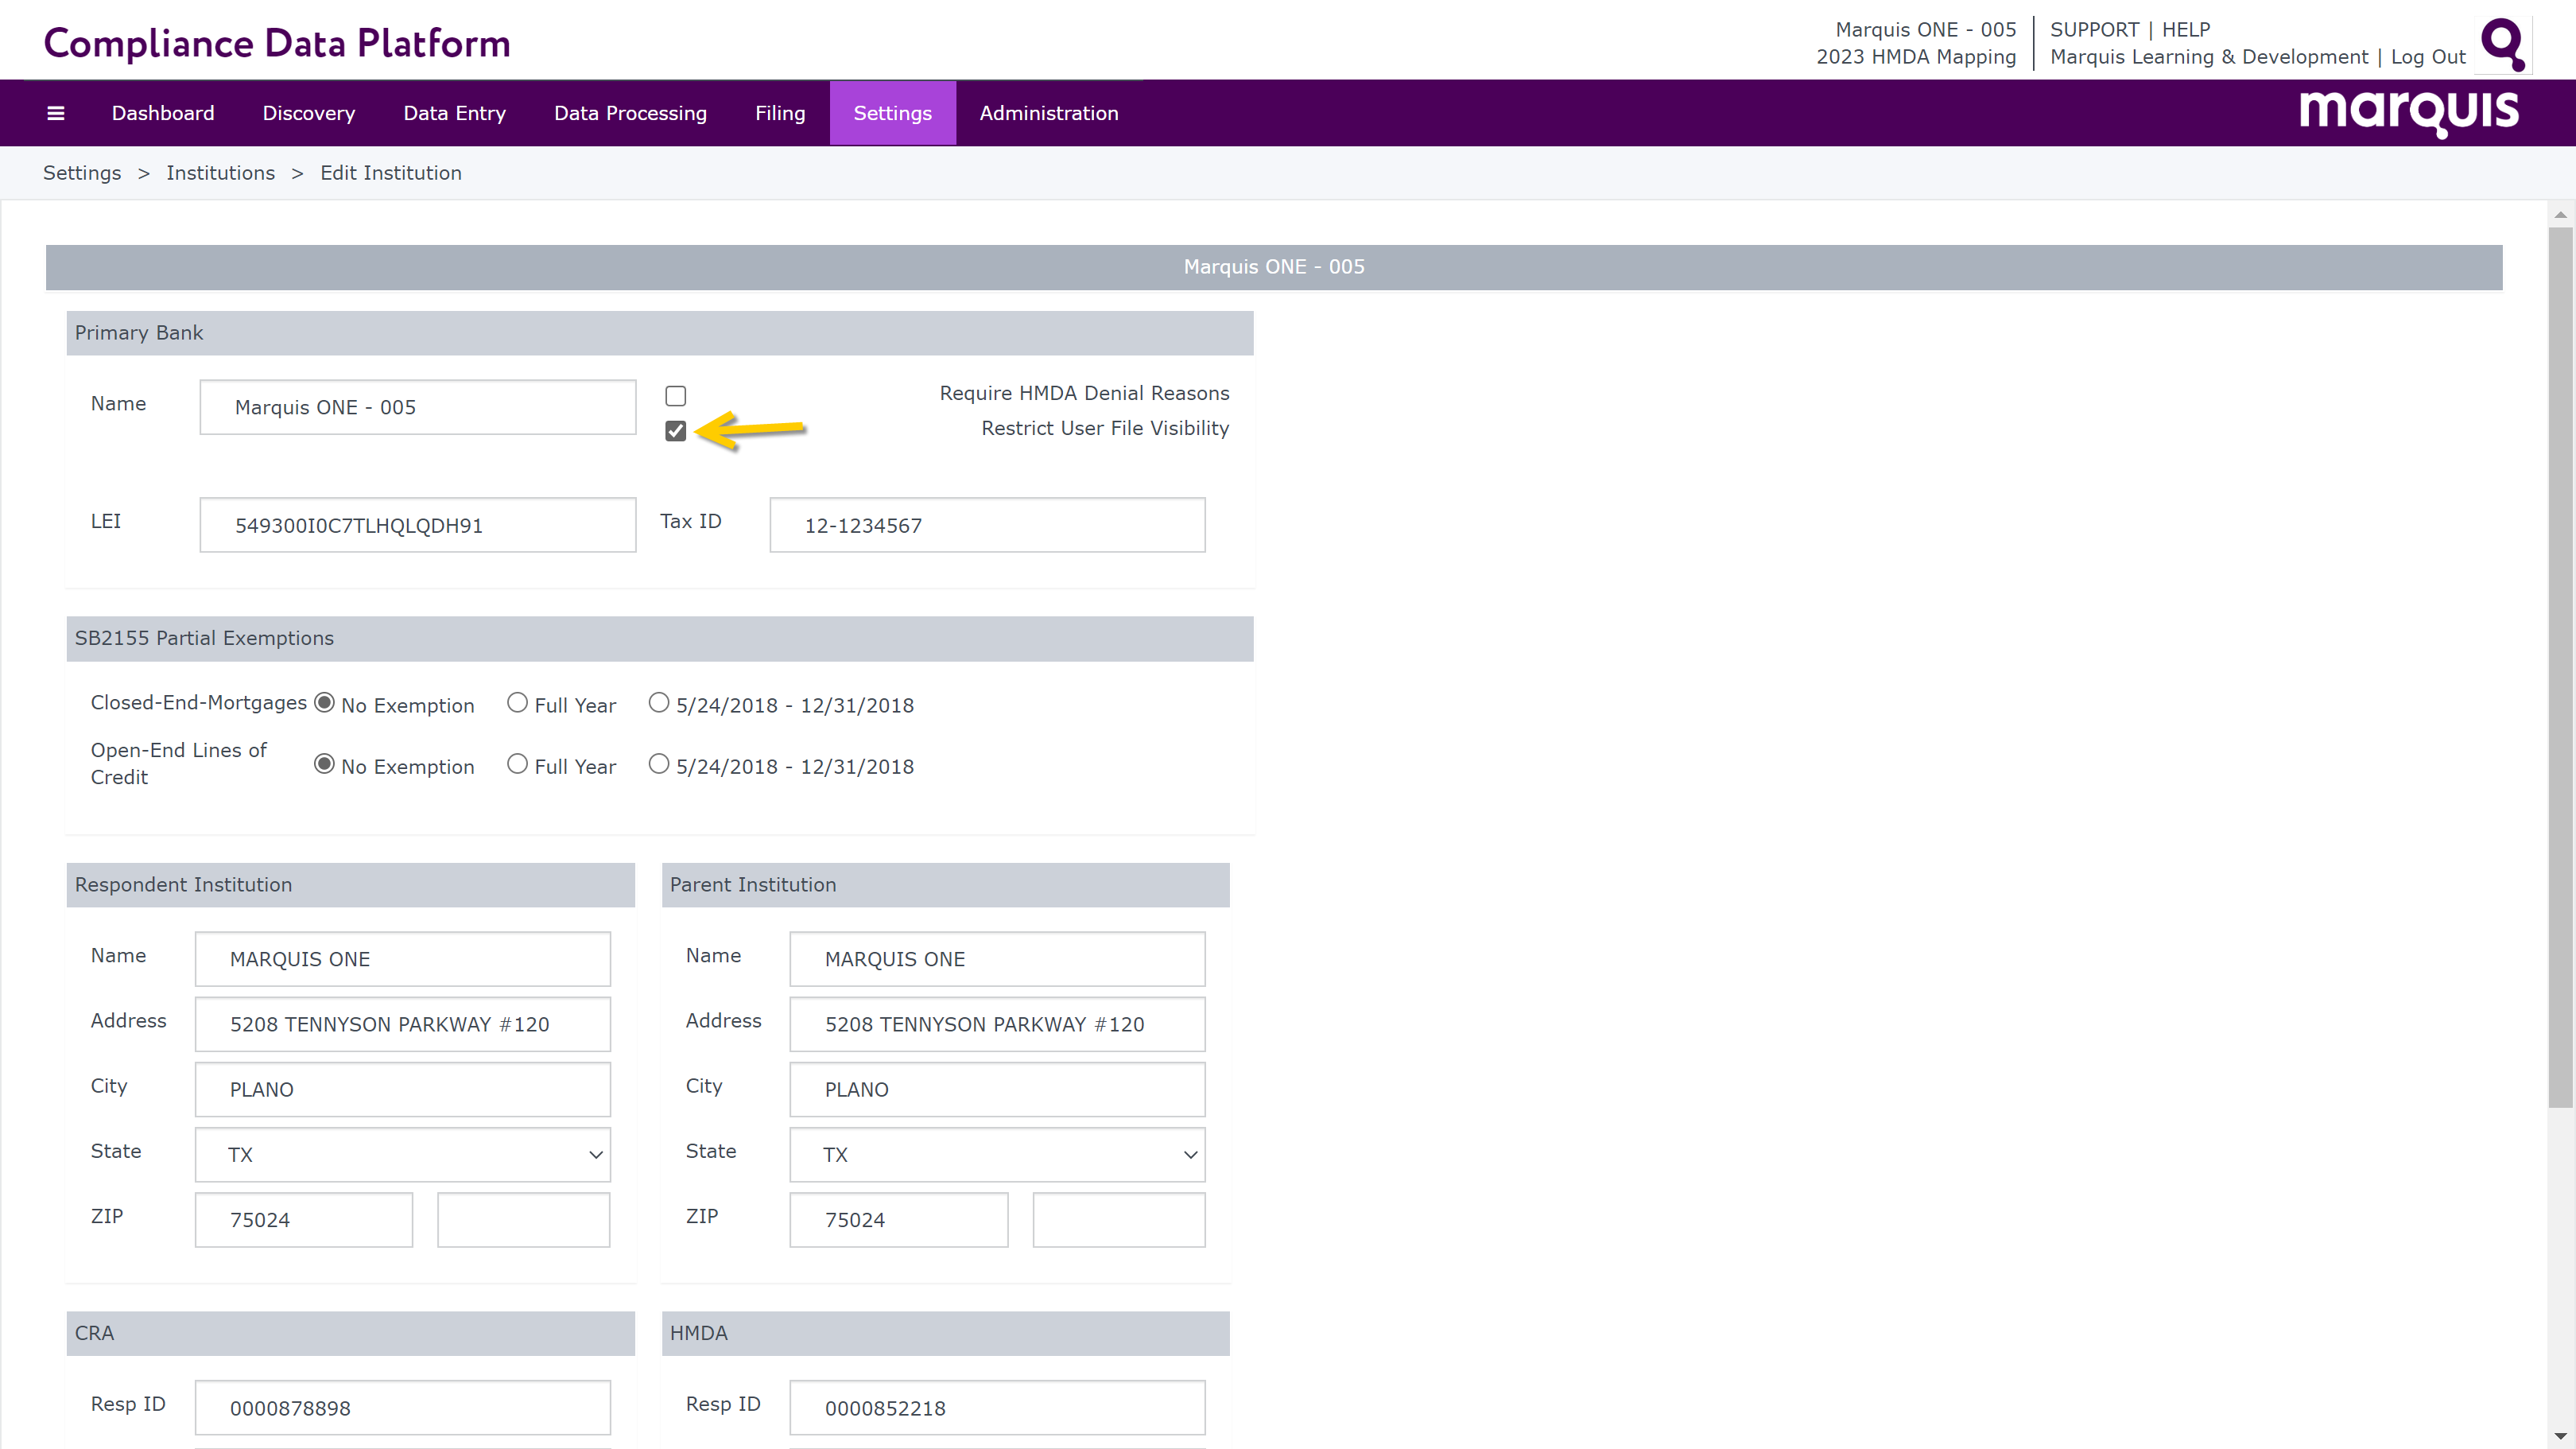Open the Settings menu tab
This screenshot has width=2576, height=1449.
(x=893, y=113)
